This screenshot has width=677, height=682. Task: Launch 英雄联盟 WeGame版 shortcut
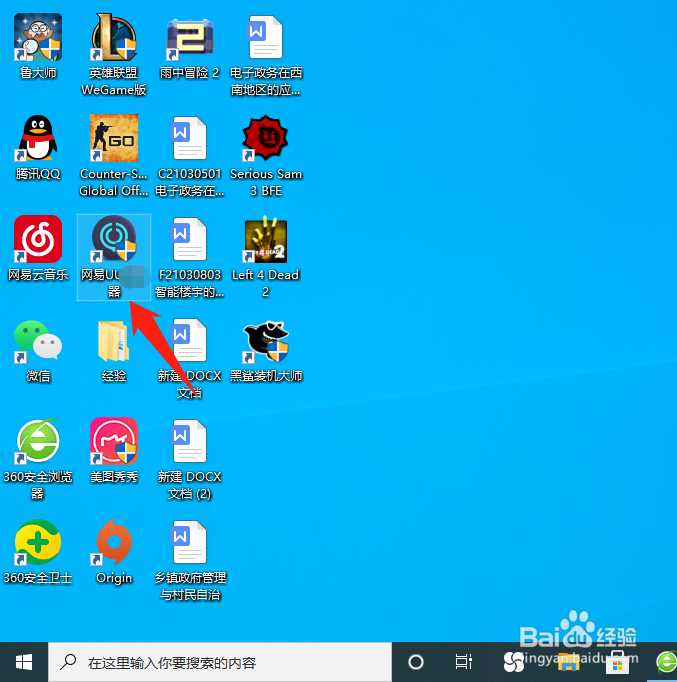[114, 37]
